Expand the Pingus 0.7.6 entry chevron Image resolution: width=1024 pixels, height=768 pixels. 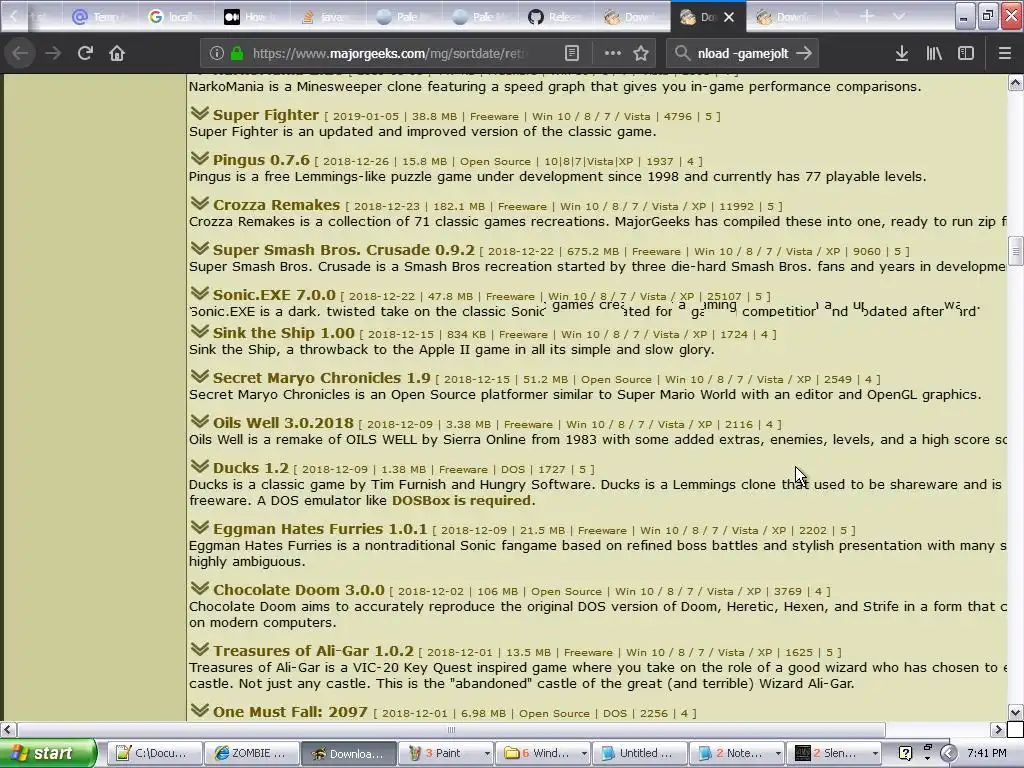coord(200,159)
